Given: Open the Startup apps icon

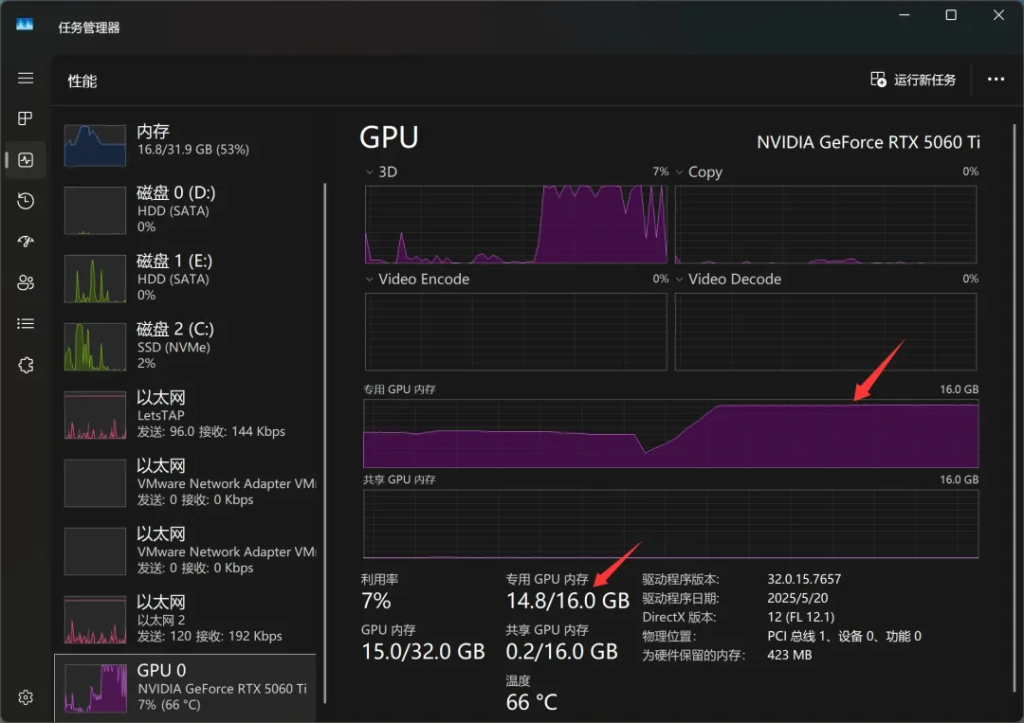Looking at the screenshot, I should 25,242.
